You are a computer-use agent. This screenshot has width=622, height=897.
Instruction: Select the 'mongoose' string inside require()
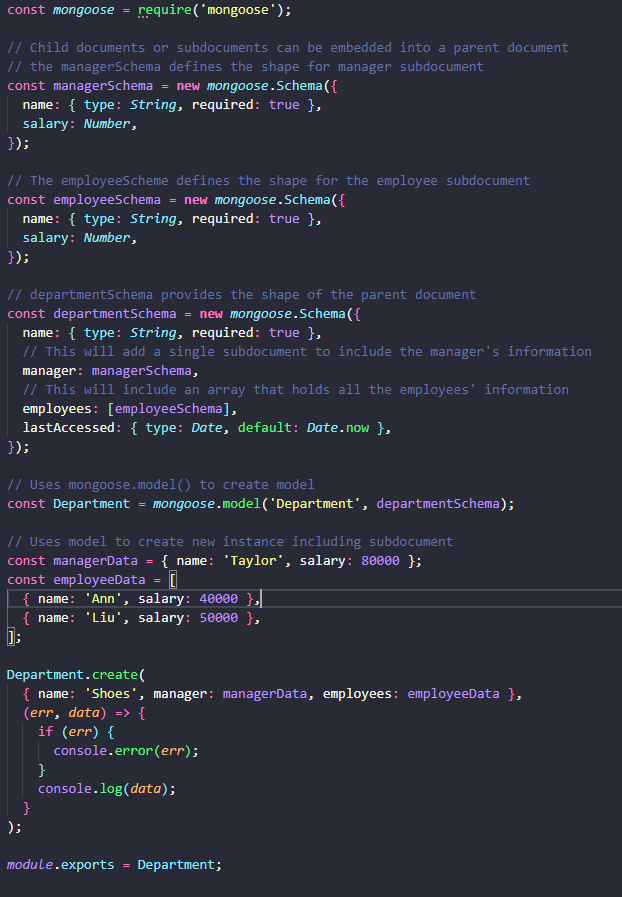pos(237,10)
